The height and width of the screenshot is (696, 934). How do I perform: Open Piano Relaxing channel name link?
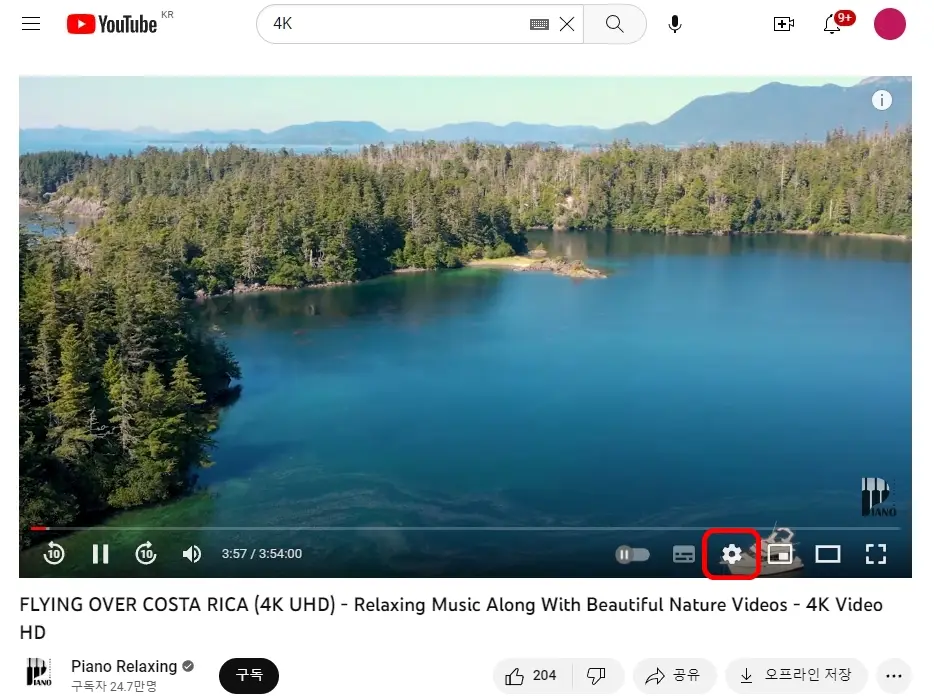tap(124, 666)
